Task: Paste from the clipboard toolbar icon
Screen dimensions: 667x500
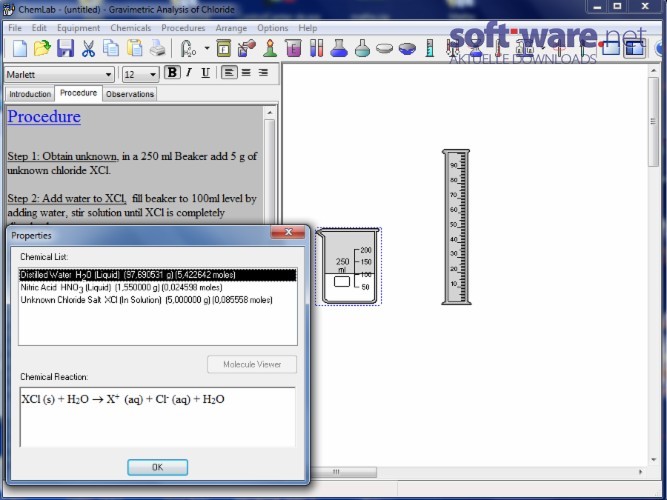Action: [134, 48]
